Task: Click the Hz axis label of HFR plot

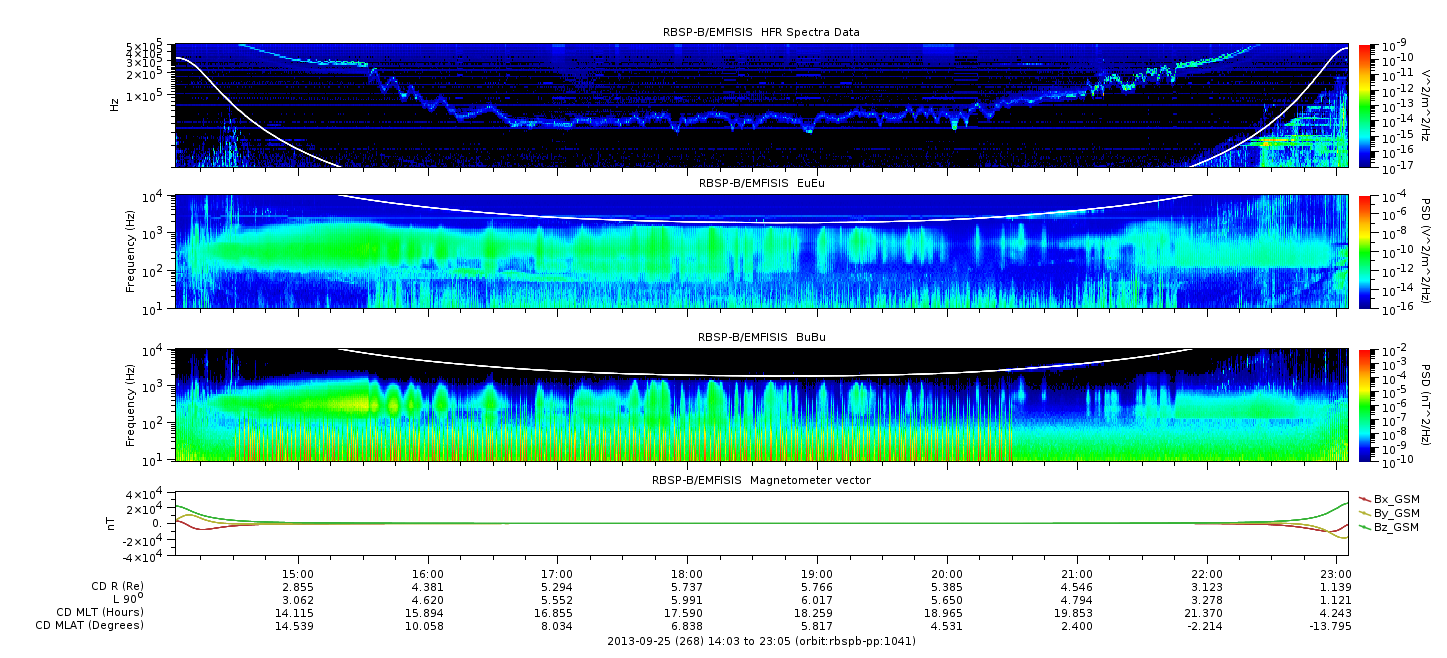Action: [x=116, y=103]
